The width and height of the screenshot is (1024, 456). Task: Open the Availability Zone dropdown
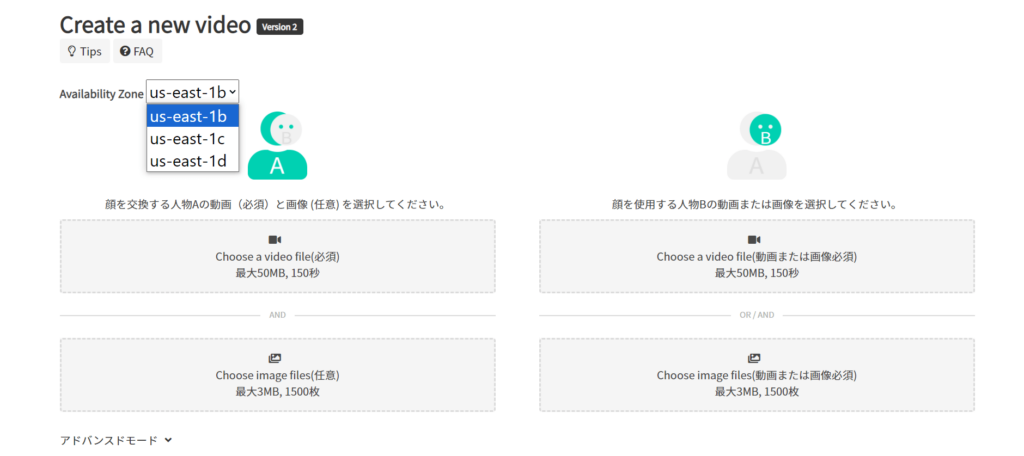pos(193,93)
